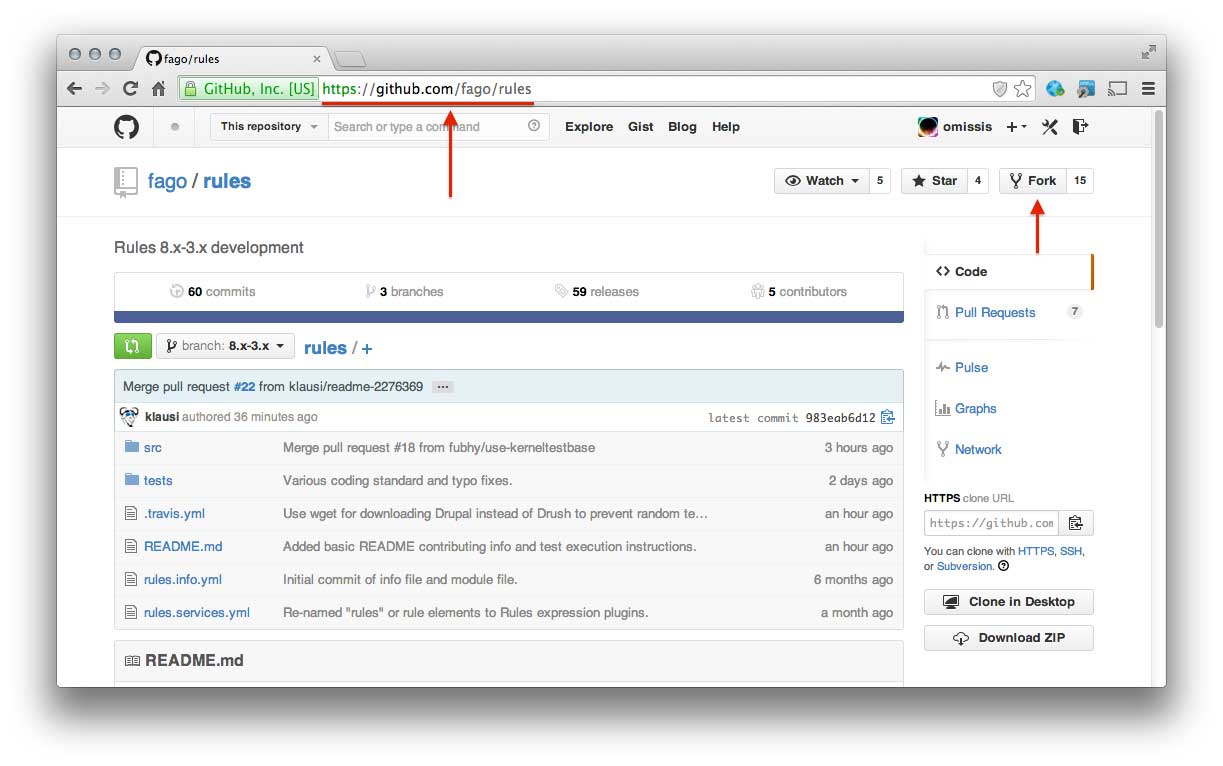Switch clone URL to Subversion

click(965, 566)
